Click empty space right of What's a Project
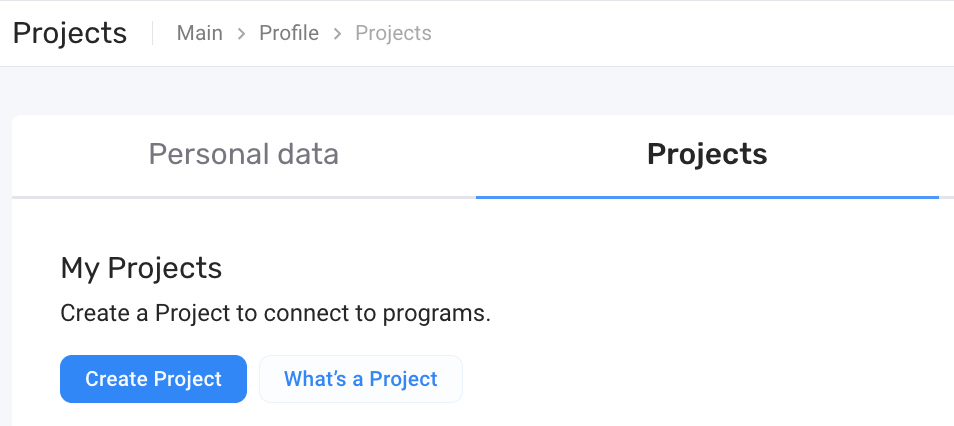 700,379
